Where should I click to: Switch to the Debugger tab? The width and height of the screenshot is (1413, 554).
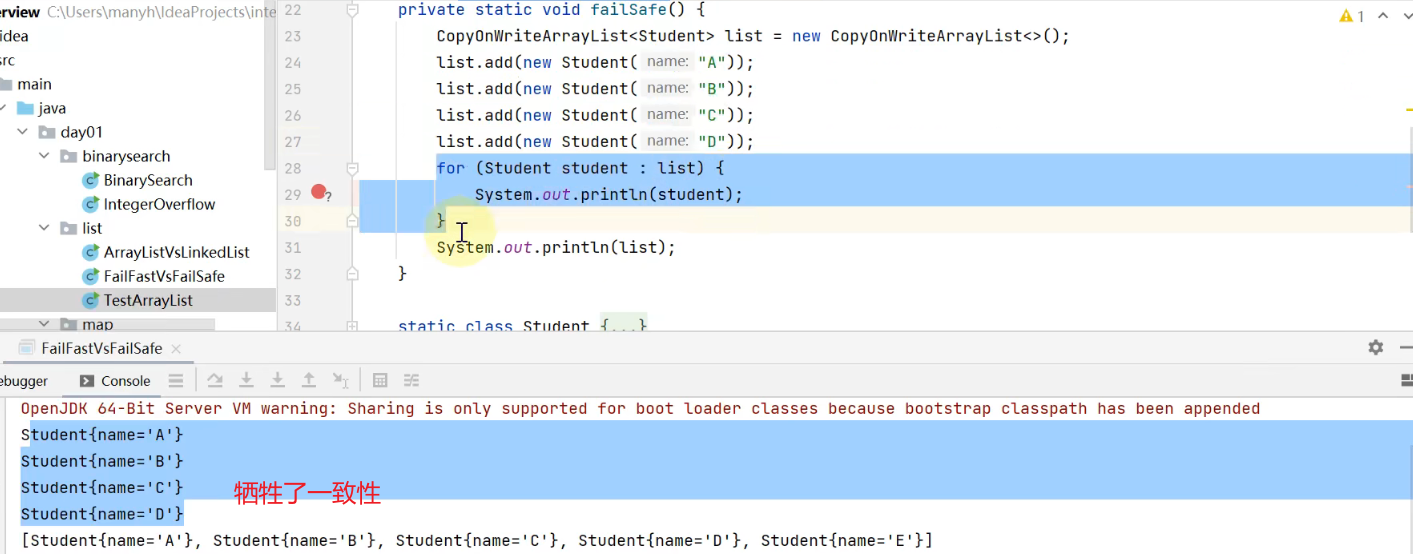tap(22, 380)
